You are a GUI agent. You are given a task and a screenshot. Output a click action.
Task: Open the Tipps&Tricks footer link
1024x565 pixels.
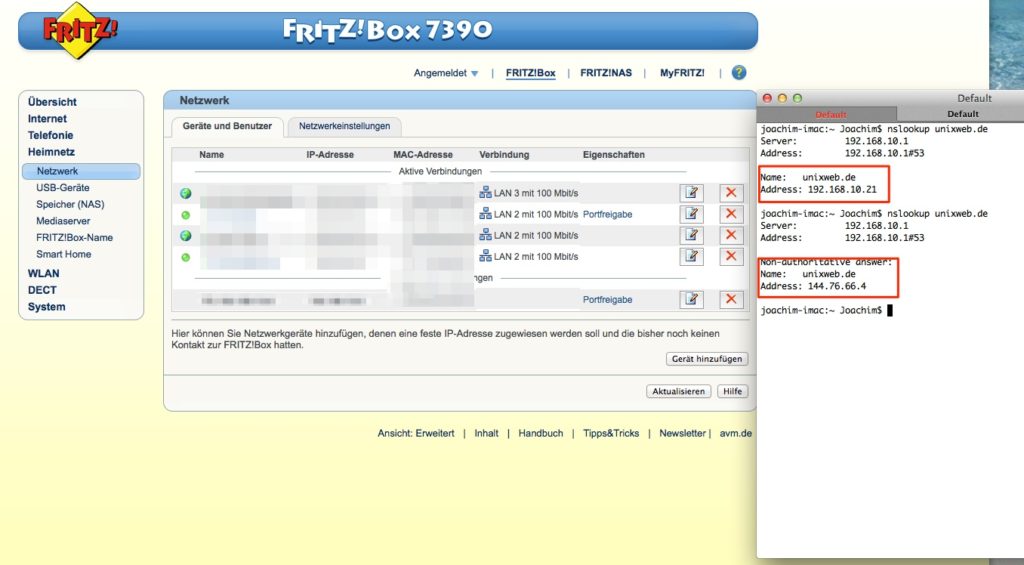pyautogui.click(x=611, y=433)
